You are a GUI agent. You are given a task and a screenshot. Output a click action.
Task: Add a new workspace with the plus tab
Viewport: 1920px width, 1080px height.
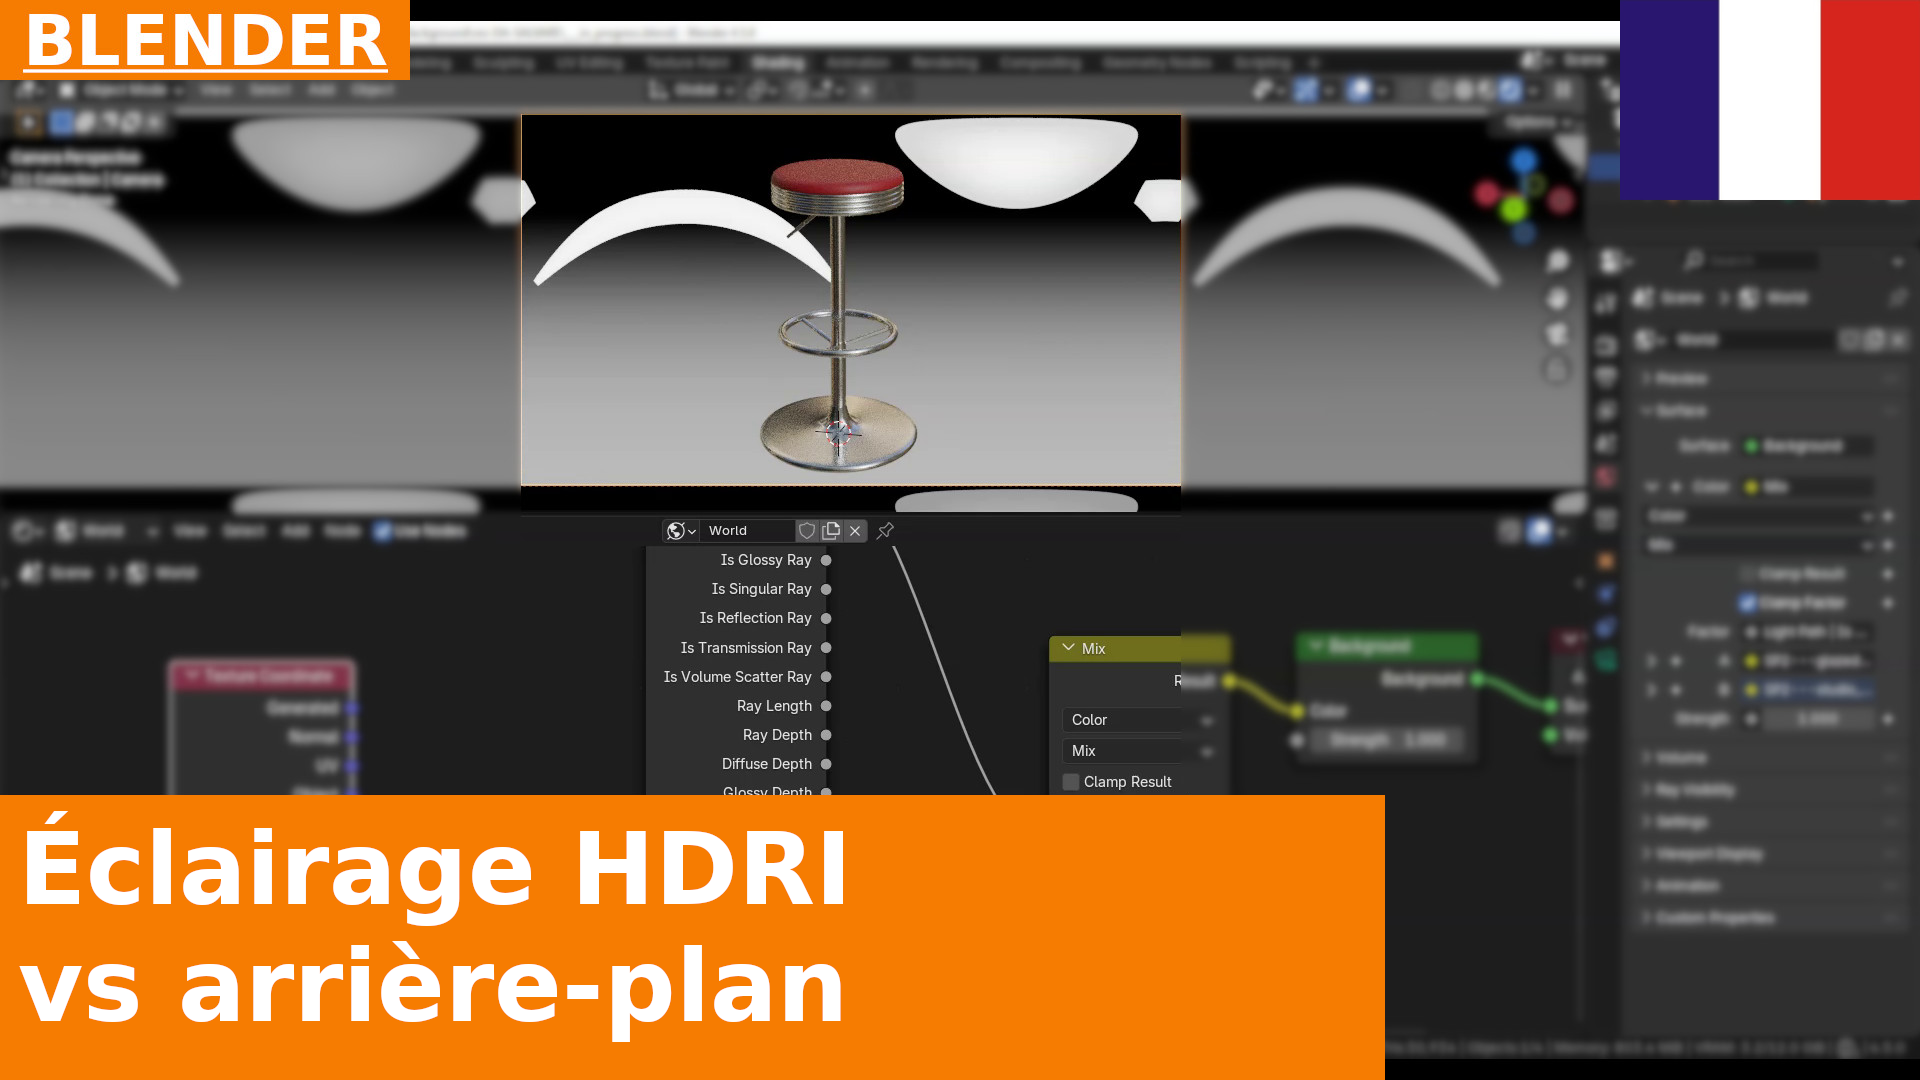coord(1314,62)
